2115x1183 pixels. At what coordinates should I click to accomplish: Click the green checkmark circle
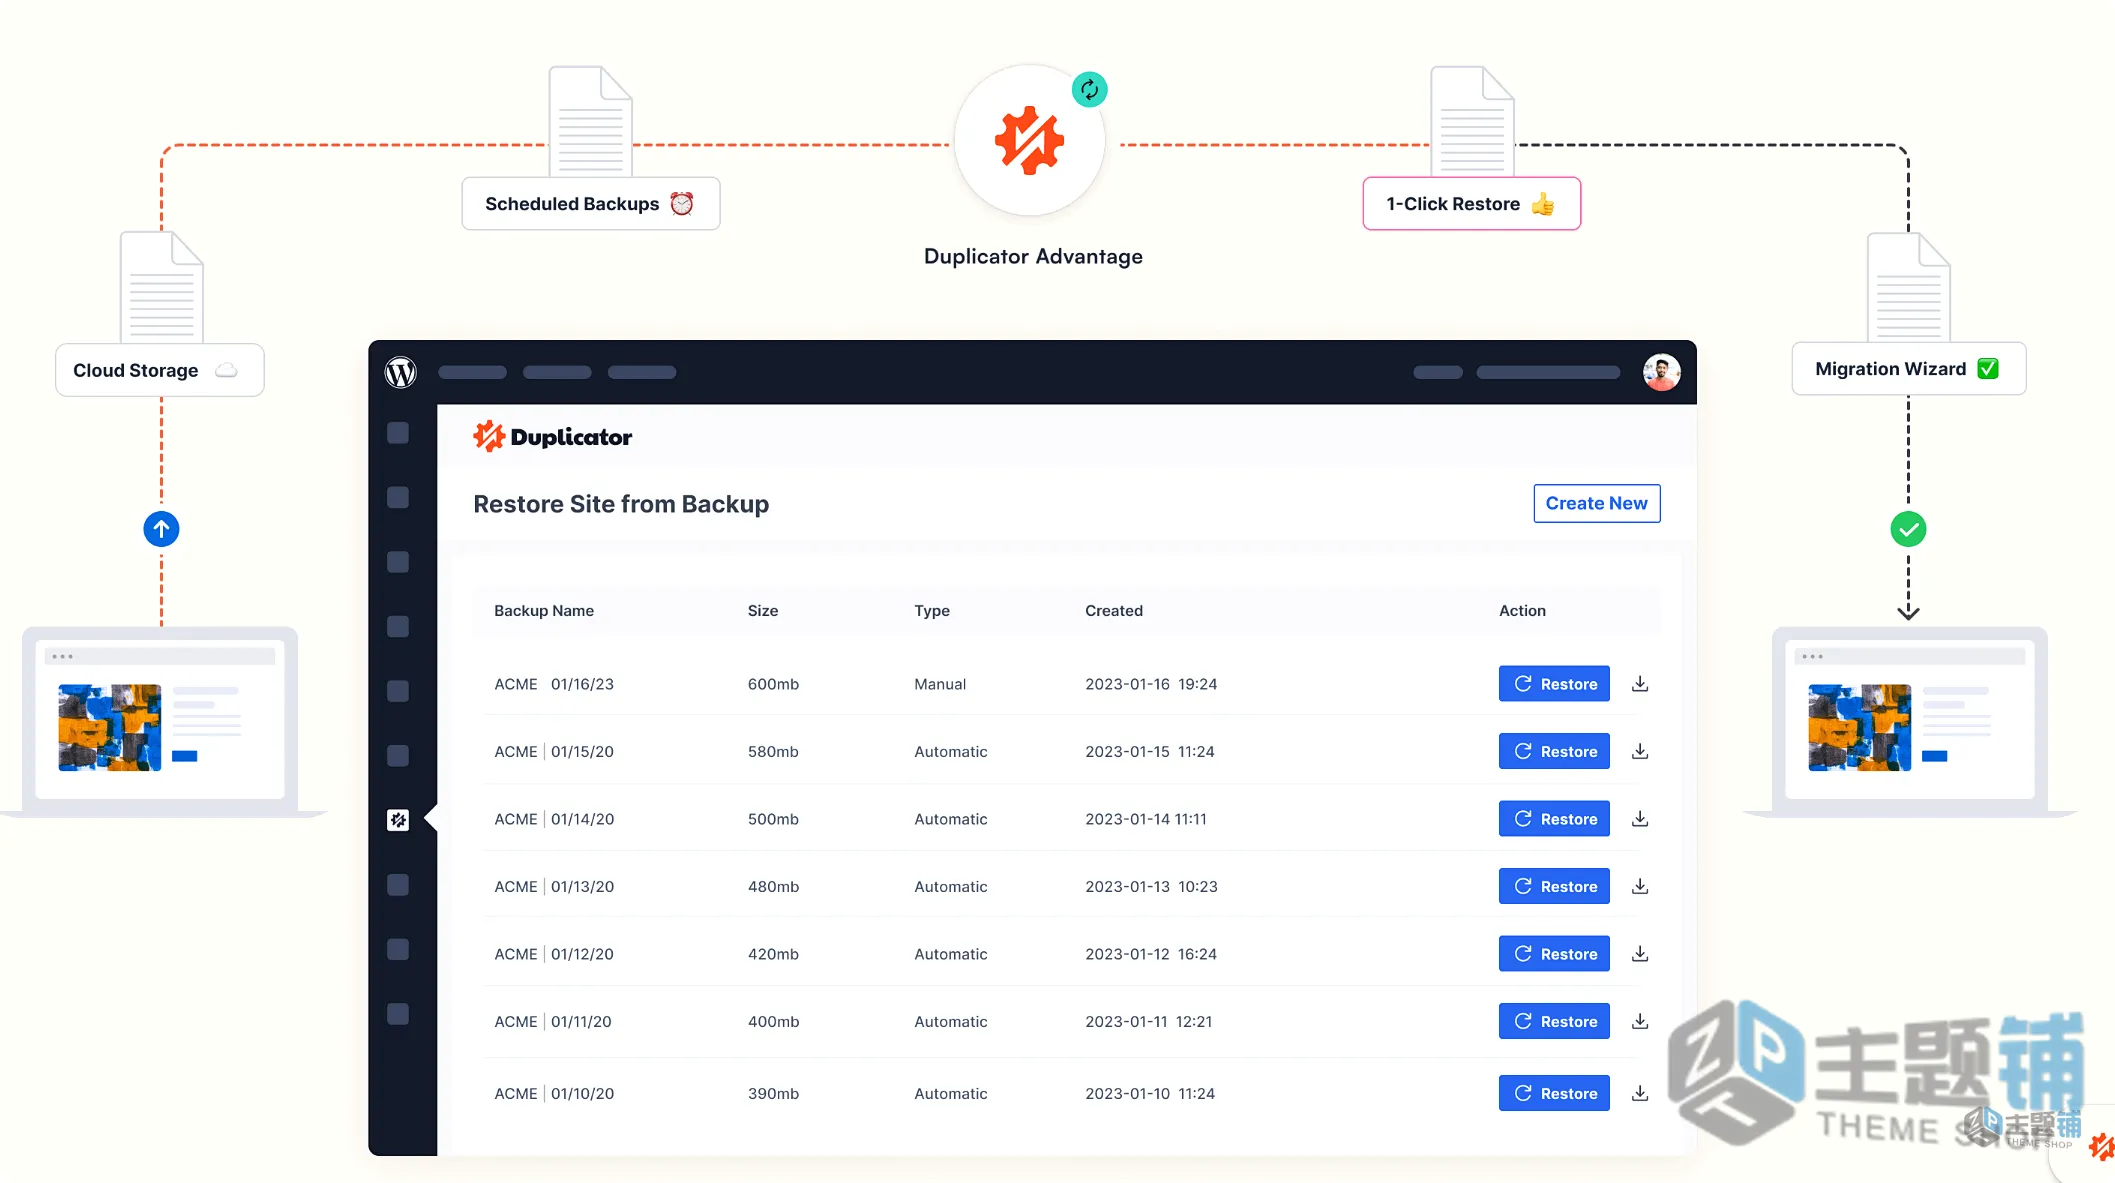pos(1908,529)
